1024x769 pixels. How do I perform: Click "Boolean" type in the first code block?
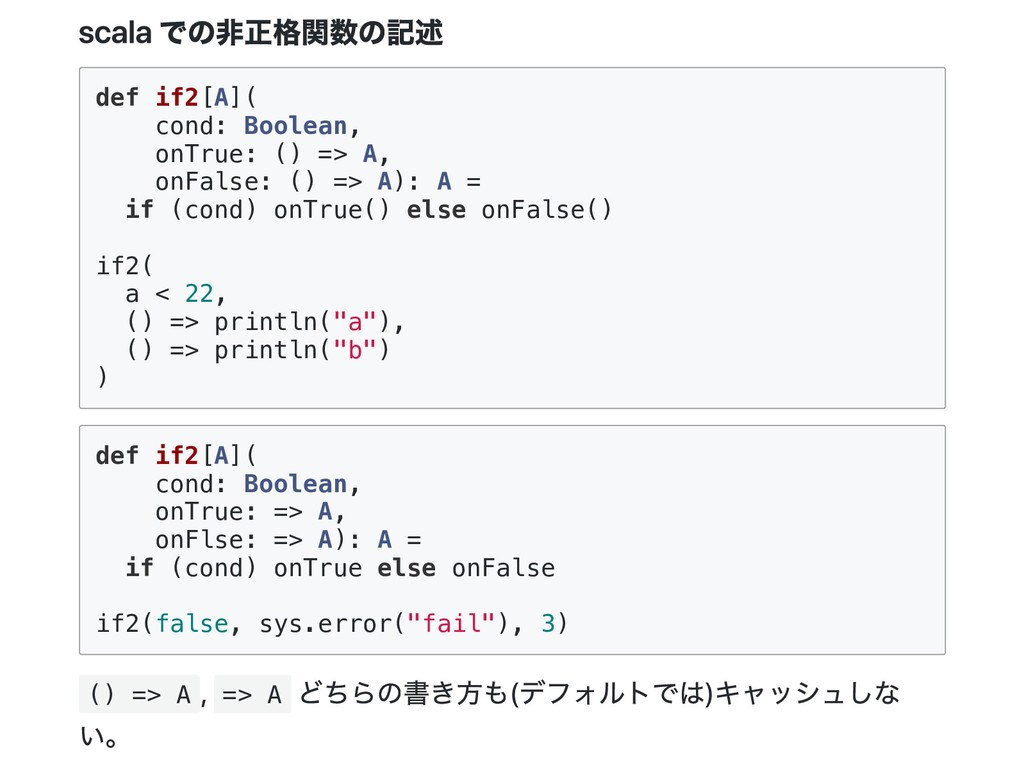(295, 126)
